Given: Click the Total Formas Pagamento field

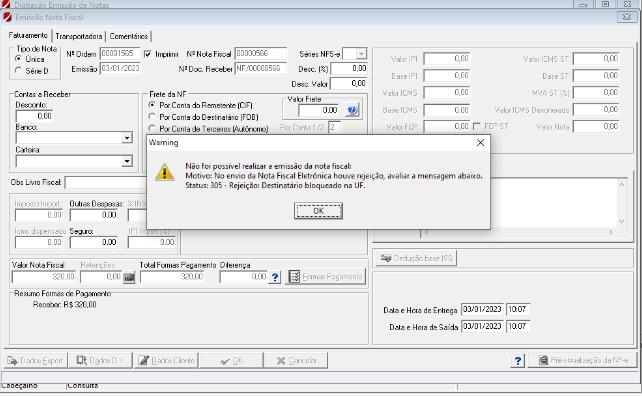Looking at the screenshot, I should (x=172, y=277).
